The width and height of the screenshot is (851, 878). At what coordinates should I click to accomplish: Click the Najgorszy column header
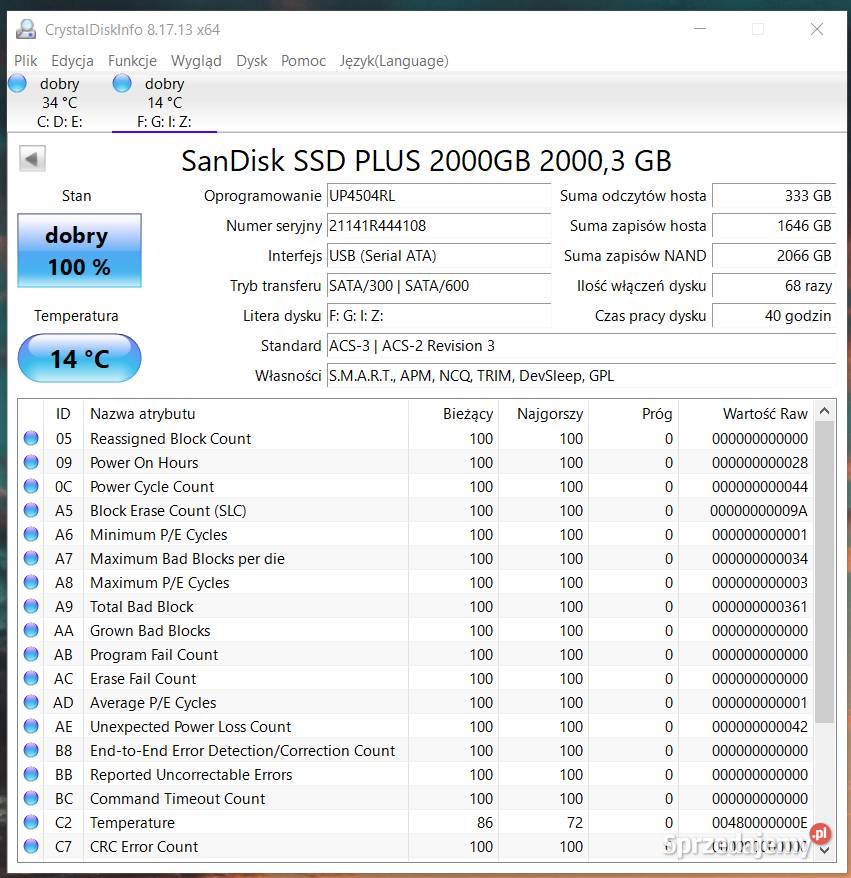click(544, 414)
